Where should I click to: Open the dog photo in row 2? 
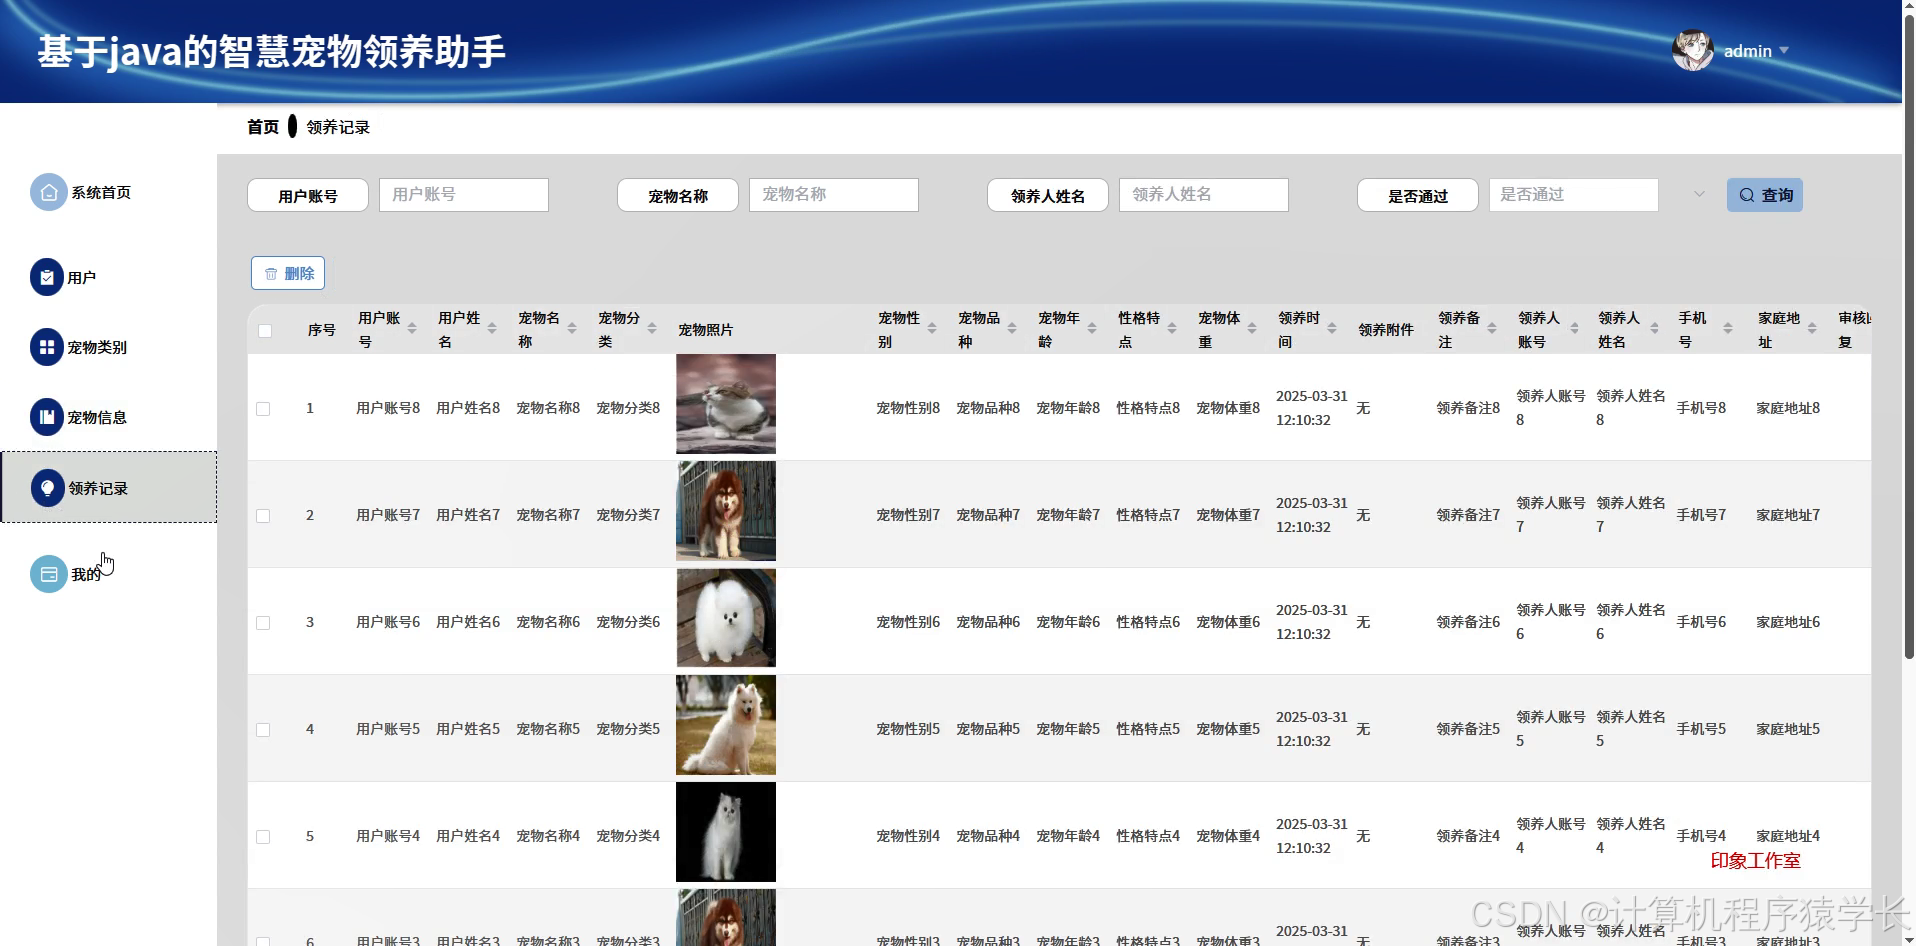(x=726, y=511)
